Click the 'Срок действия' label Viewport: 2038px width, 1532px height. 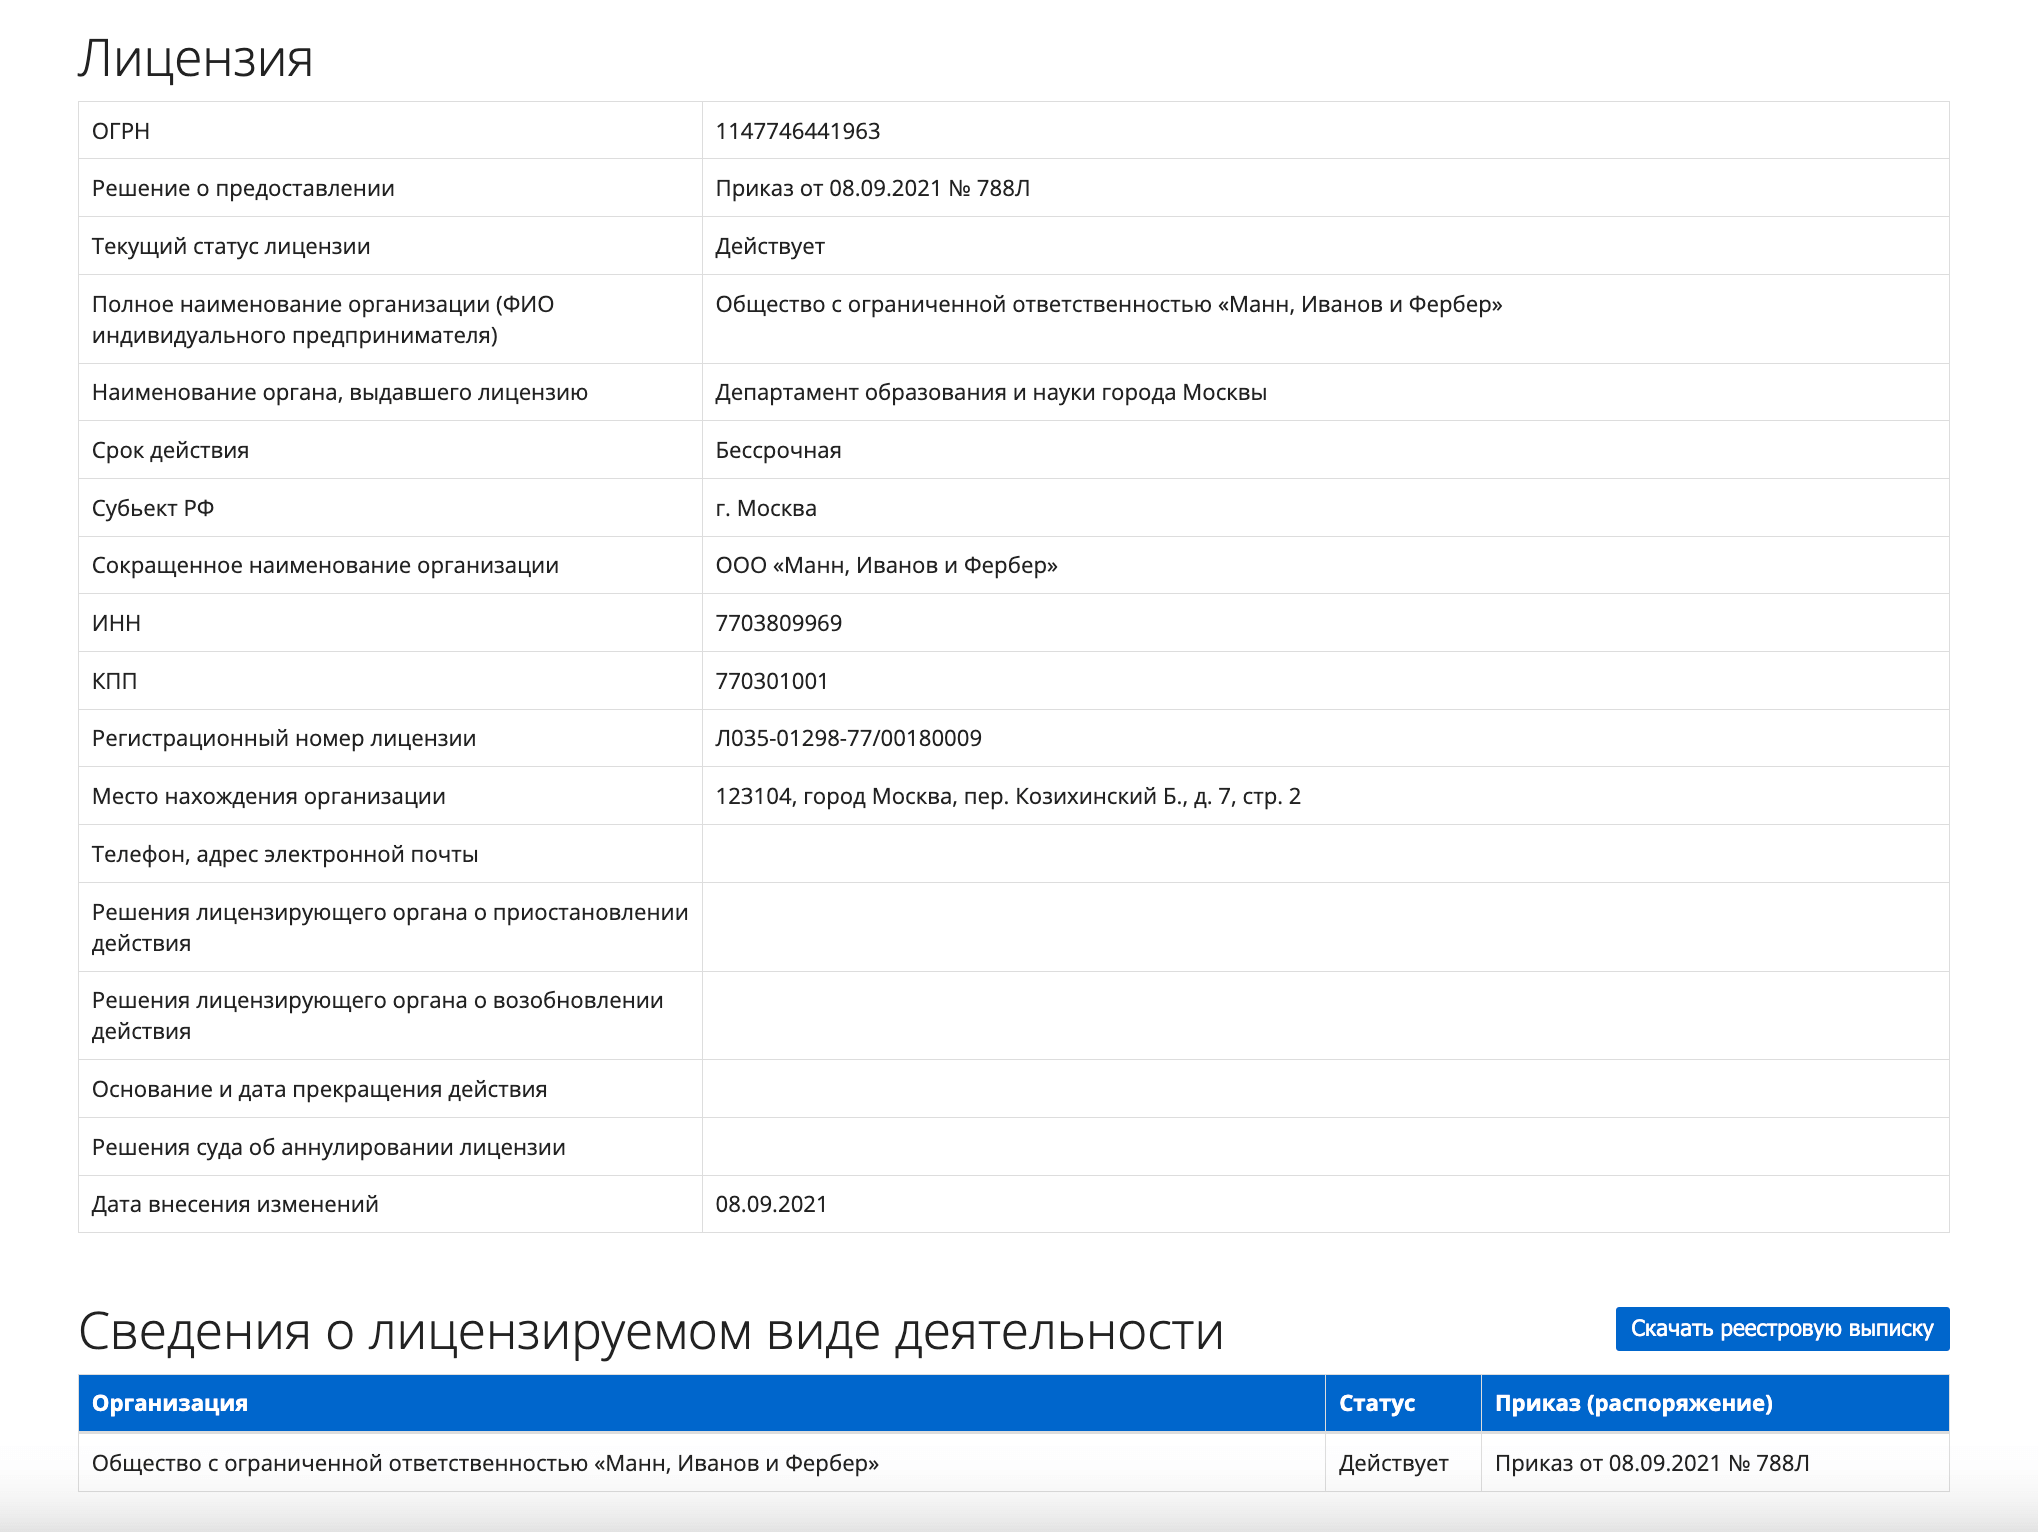(170, 450)
